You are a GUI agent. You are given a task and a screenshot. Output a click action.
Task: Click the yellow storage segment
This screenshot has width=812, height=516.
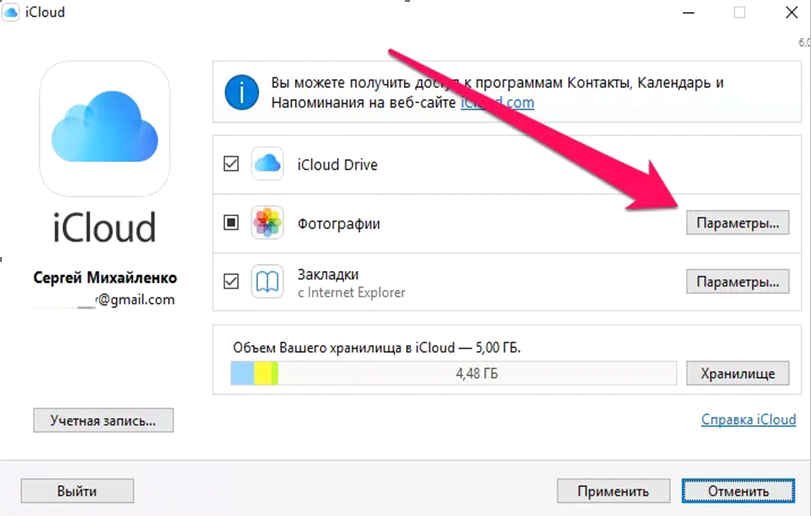(x=263, y=374)
